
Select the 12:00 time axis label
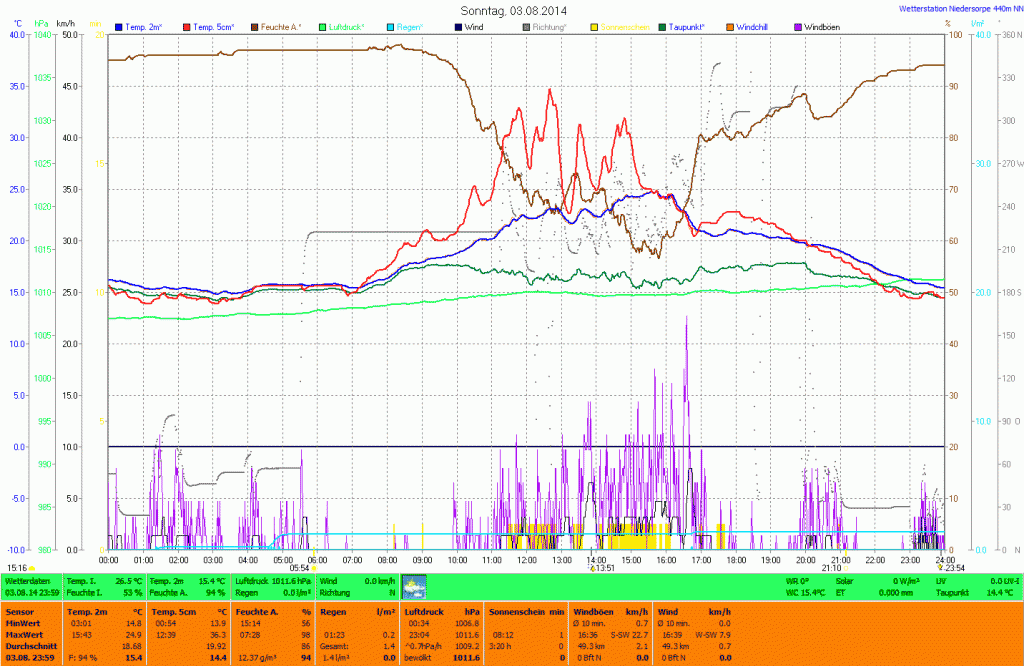pos(527,559)
